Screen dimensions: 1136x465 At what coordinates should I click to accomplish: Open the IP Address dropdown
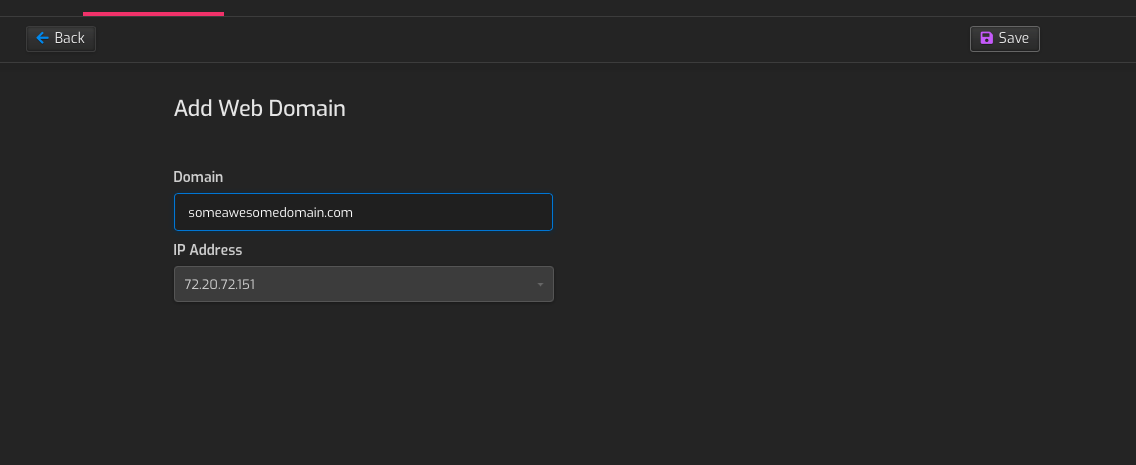click(x=364, y=284)
